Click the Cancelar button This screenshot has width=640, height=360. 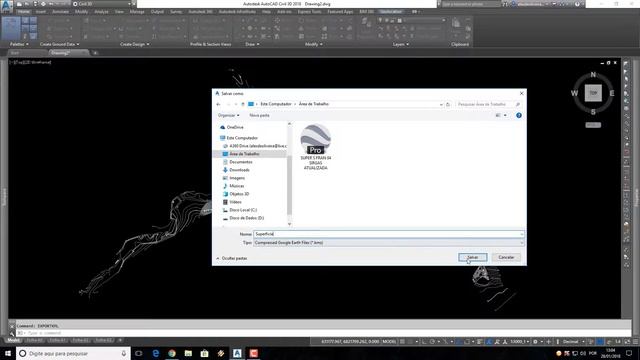point(506,257)
